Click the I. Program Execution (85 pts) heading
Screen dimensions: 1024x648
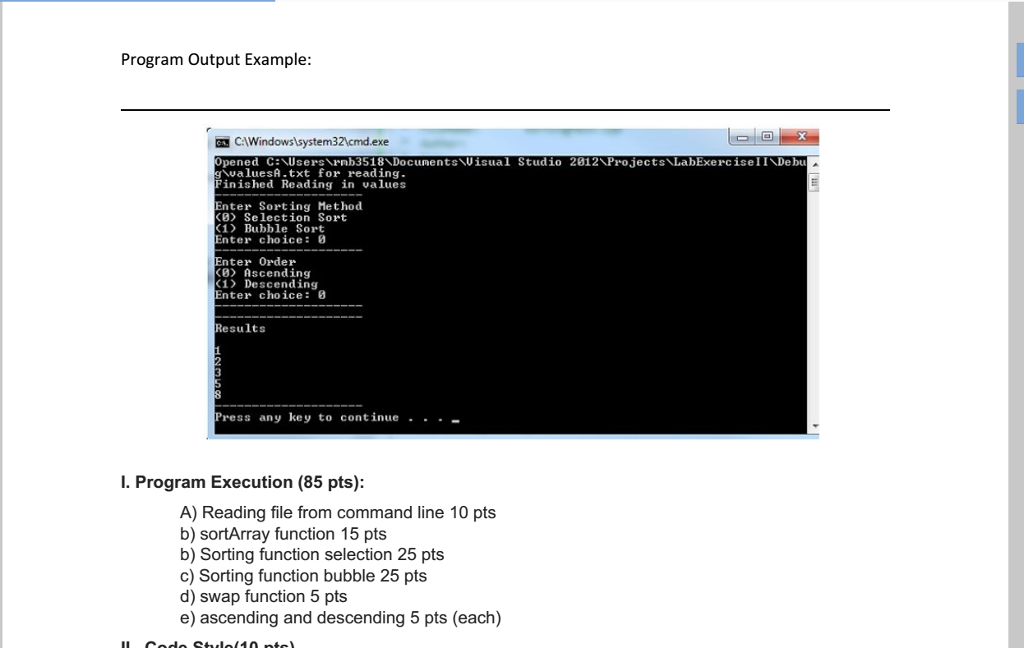[243, 482]
